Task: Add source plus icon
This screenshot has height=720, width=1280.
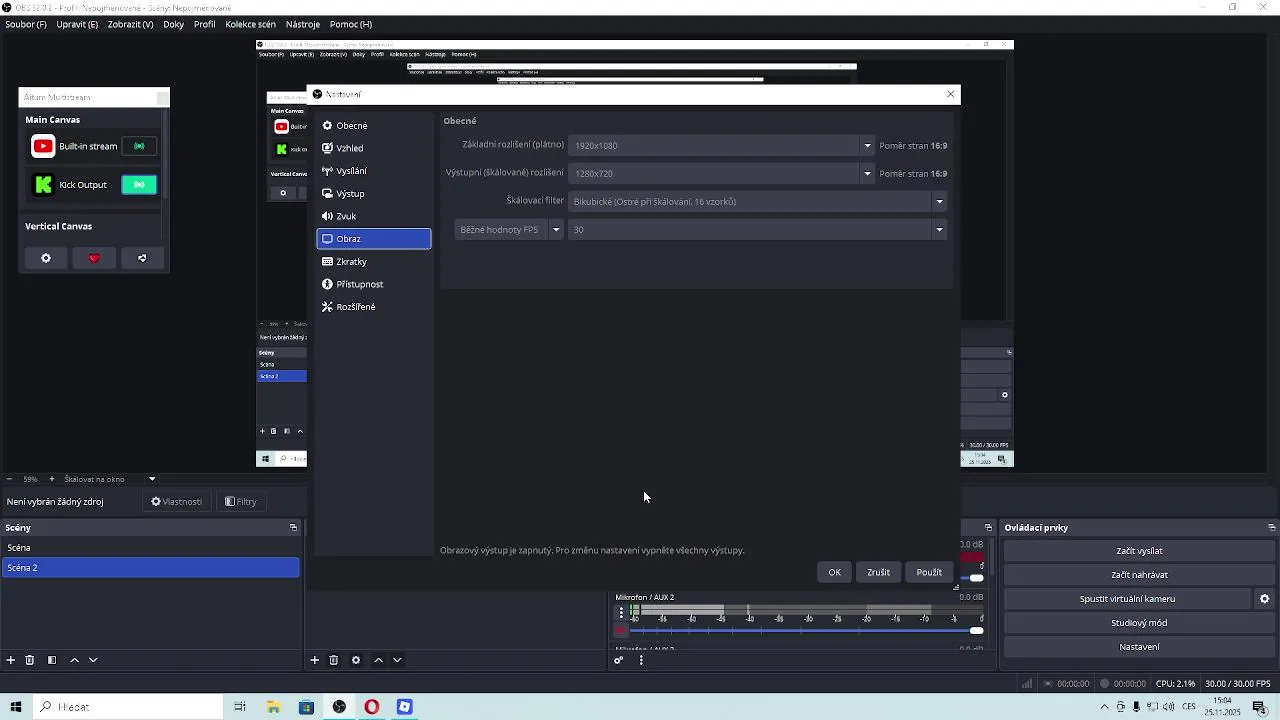Action: pyautogui.click(x=314, y=660)
